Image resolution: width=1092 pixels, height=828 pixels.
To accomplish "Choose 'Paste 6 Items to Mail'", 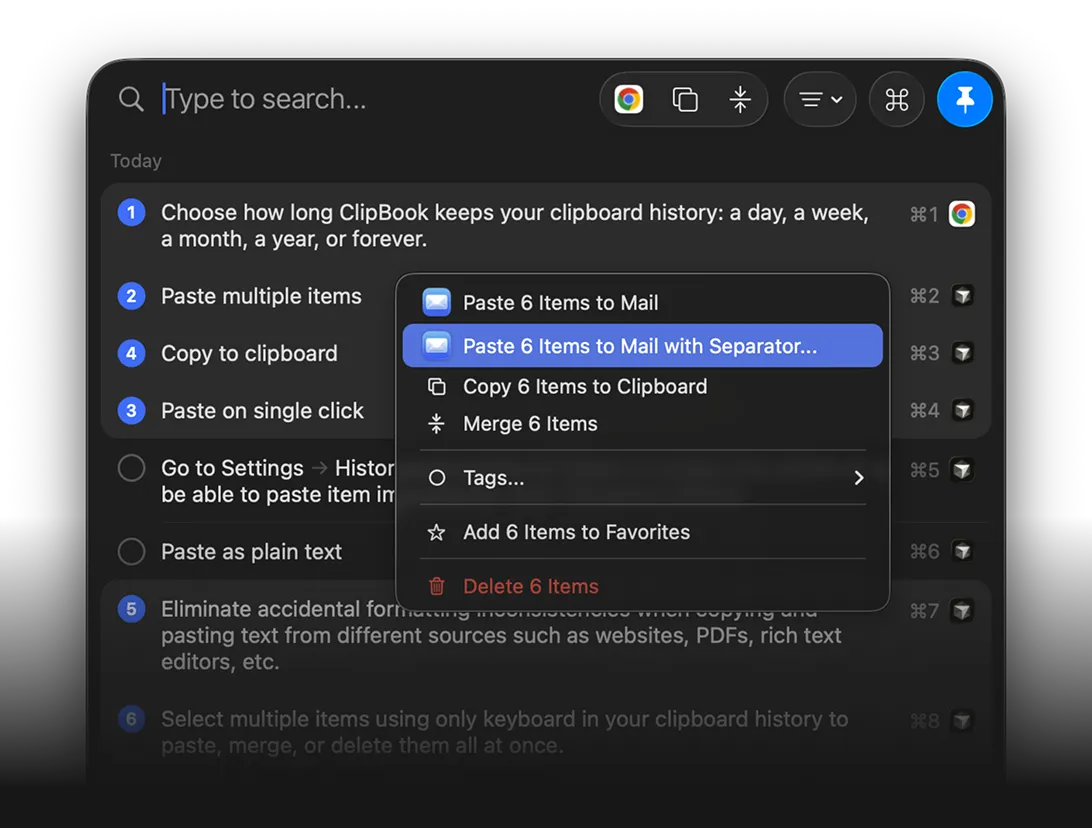I will pyautogui.click(x=642, y=303).
